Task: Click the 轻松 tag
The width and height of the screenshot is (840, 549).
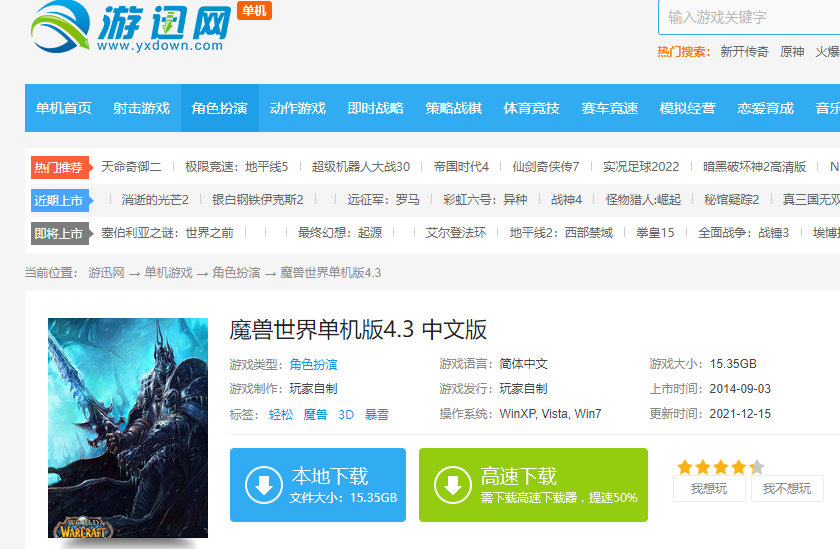Action: [x=281, y=415]
